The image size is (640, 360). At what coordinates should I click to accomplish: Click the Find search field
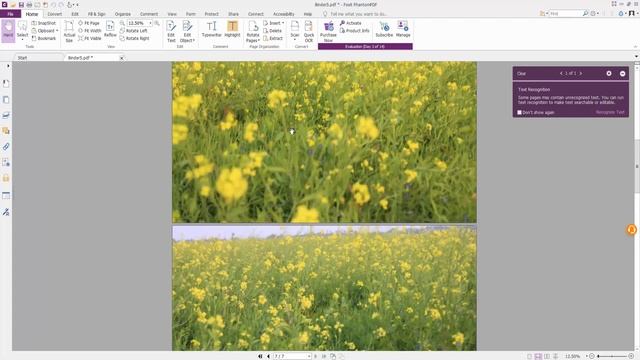564,13
